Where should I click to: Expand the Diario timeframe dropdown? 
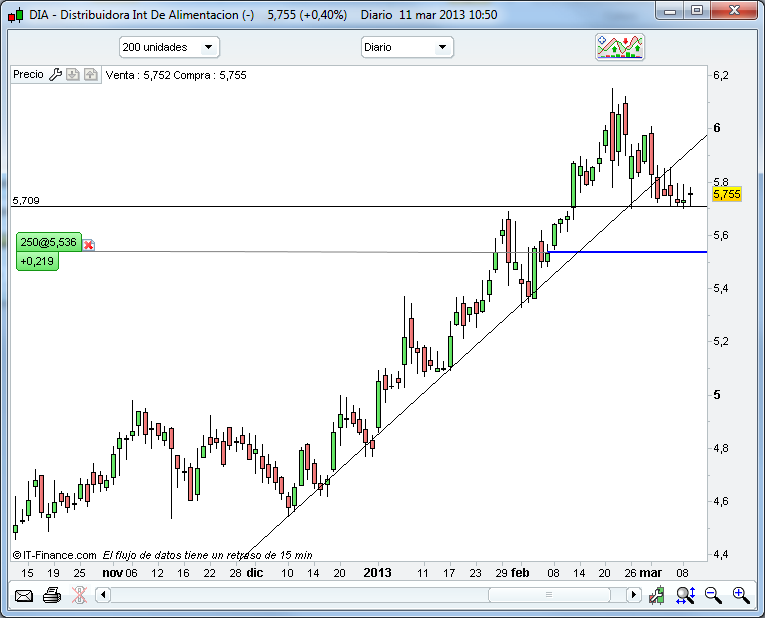tap(407, 47)
